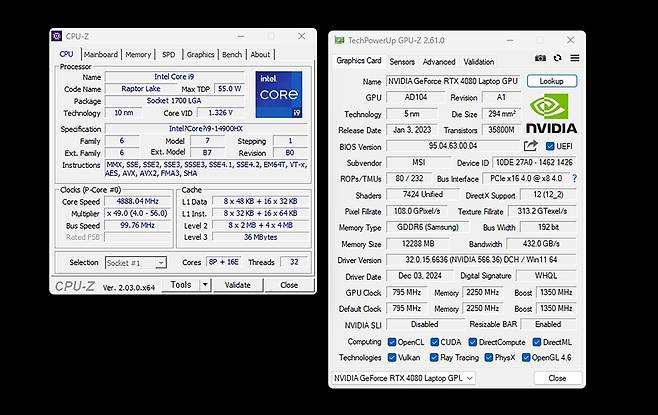Switch to the Mainboard tab
The height and width of the screenshot is (415, 658).
[101, 55]
